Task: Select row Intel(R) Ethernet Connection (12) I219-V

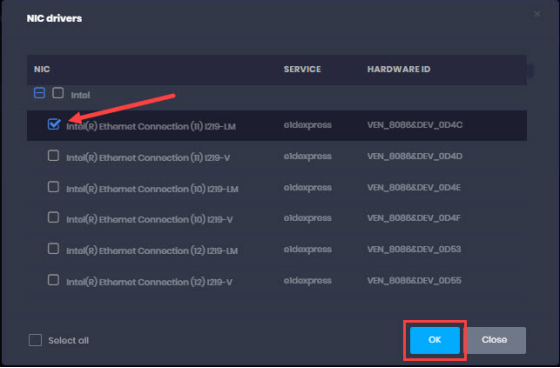Action: coord(277,280)
